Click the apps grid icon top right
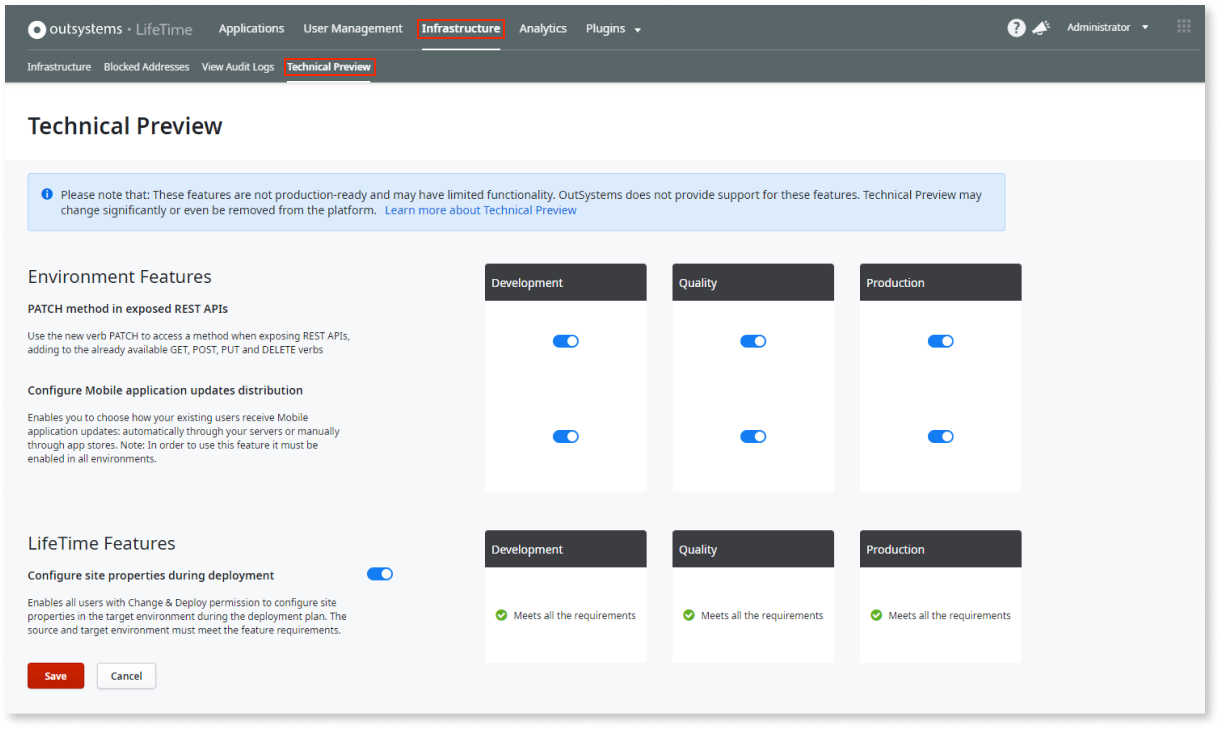The height and width of the screenshot is (729, 1220). pos(1183,26)
